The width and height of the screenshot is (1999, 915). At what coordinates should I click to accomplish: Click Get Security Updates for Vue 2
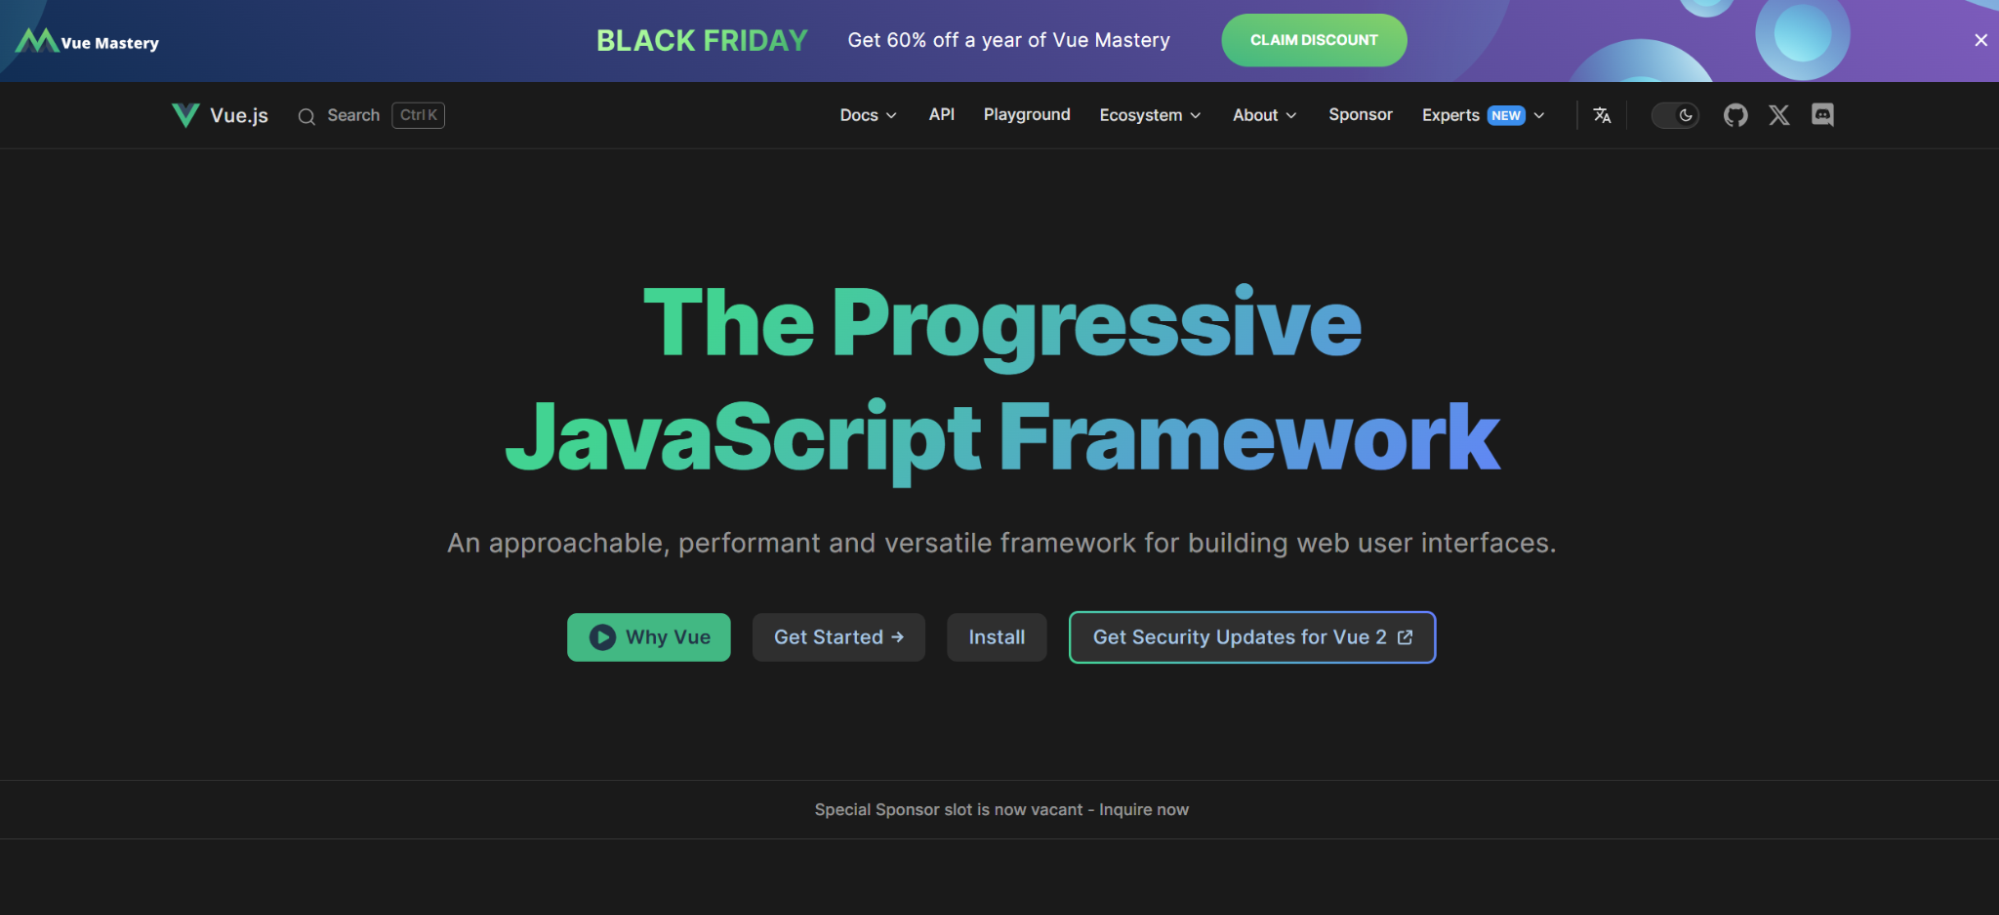point(1251,637)
